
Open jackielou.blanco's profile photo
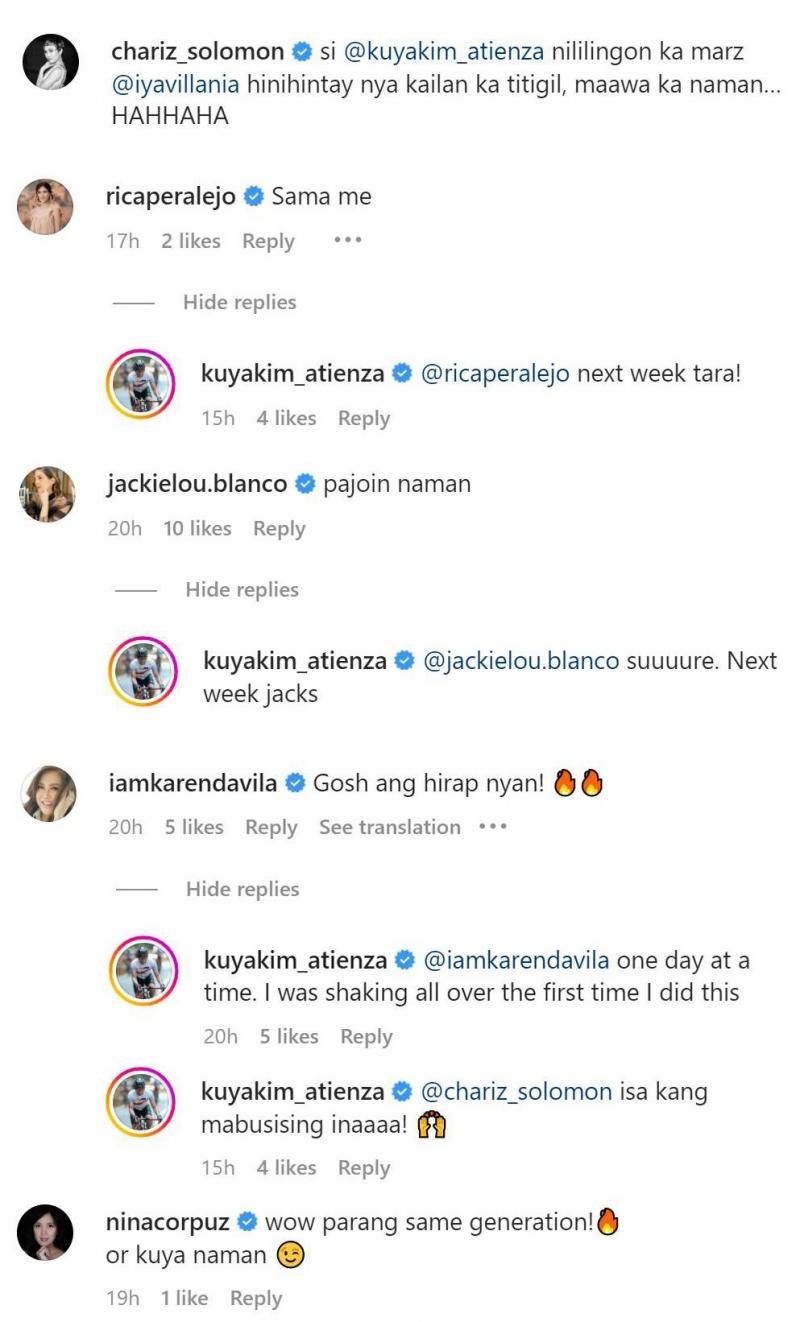click(x=47, y=494)
